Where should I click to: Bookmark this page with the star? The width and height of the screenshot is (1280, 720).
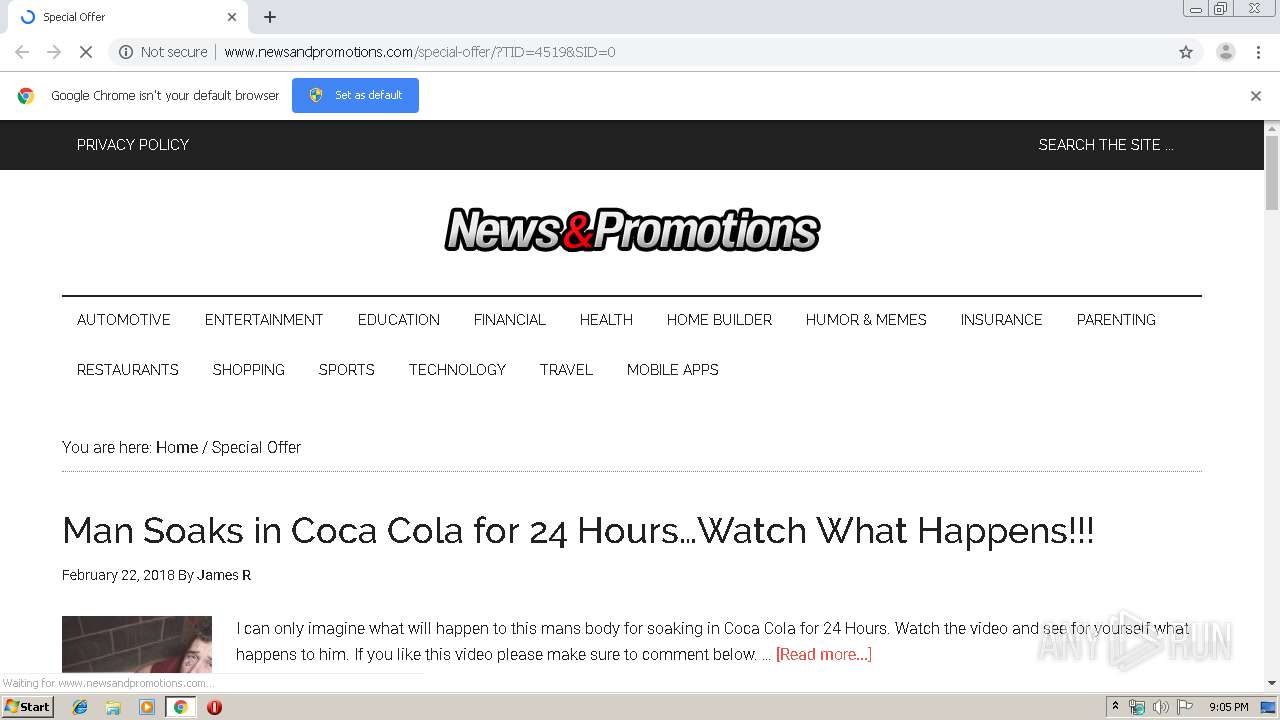[x=1186, y=52]
